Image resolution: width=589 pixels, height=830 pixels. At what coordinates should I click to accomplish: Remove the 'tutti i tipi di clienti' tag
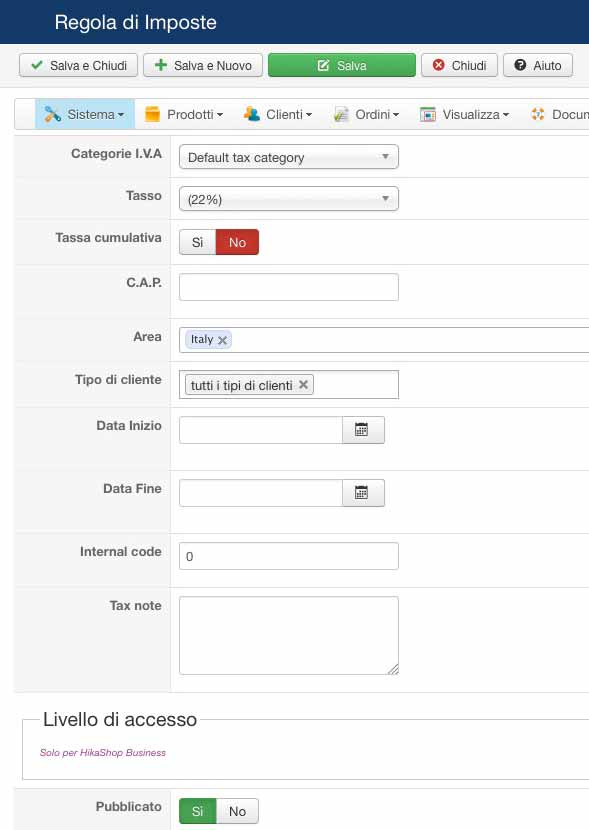pos(303,385)
